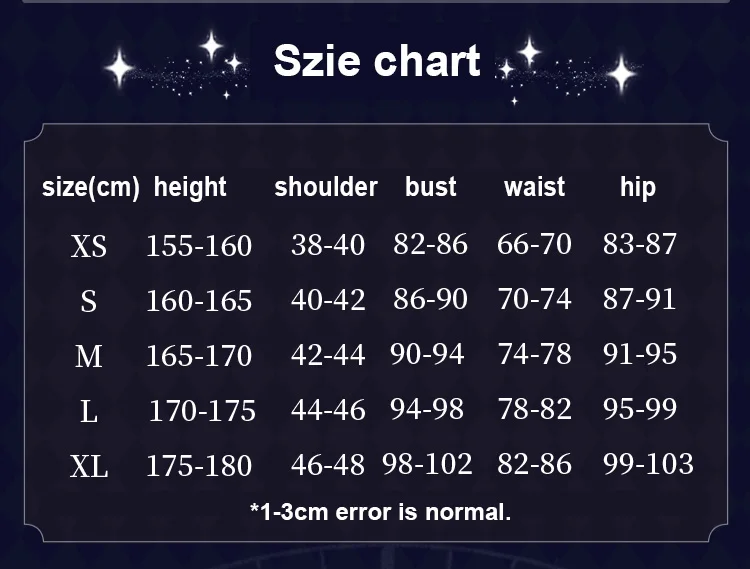Select the "height" column header
This screenshot has width=750, height=569.
tap(190, 187)
